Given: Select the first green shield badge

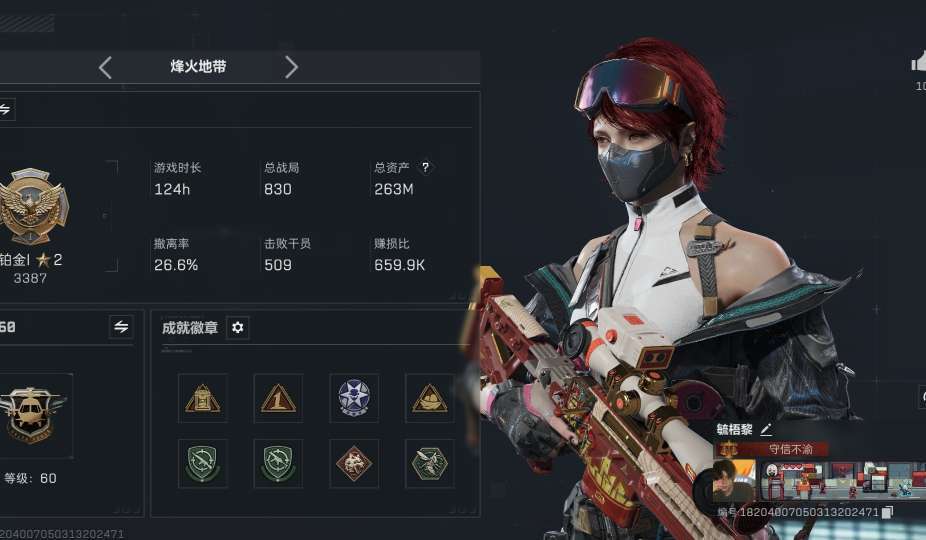Looking at the screenshot, I should point(203,463).
